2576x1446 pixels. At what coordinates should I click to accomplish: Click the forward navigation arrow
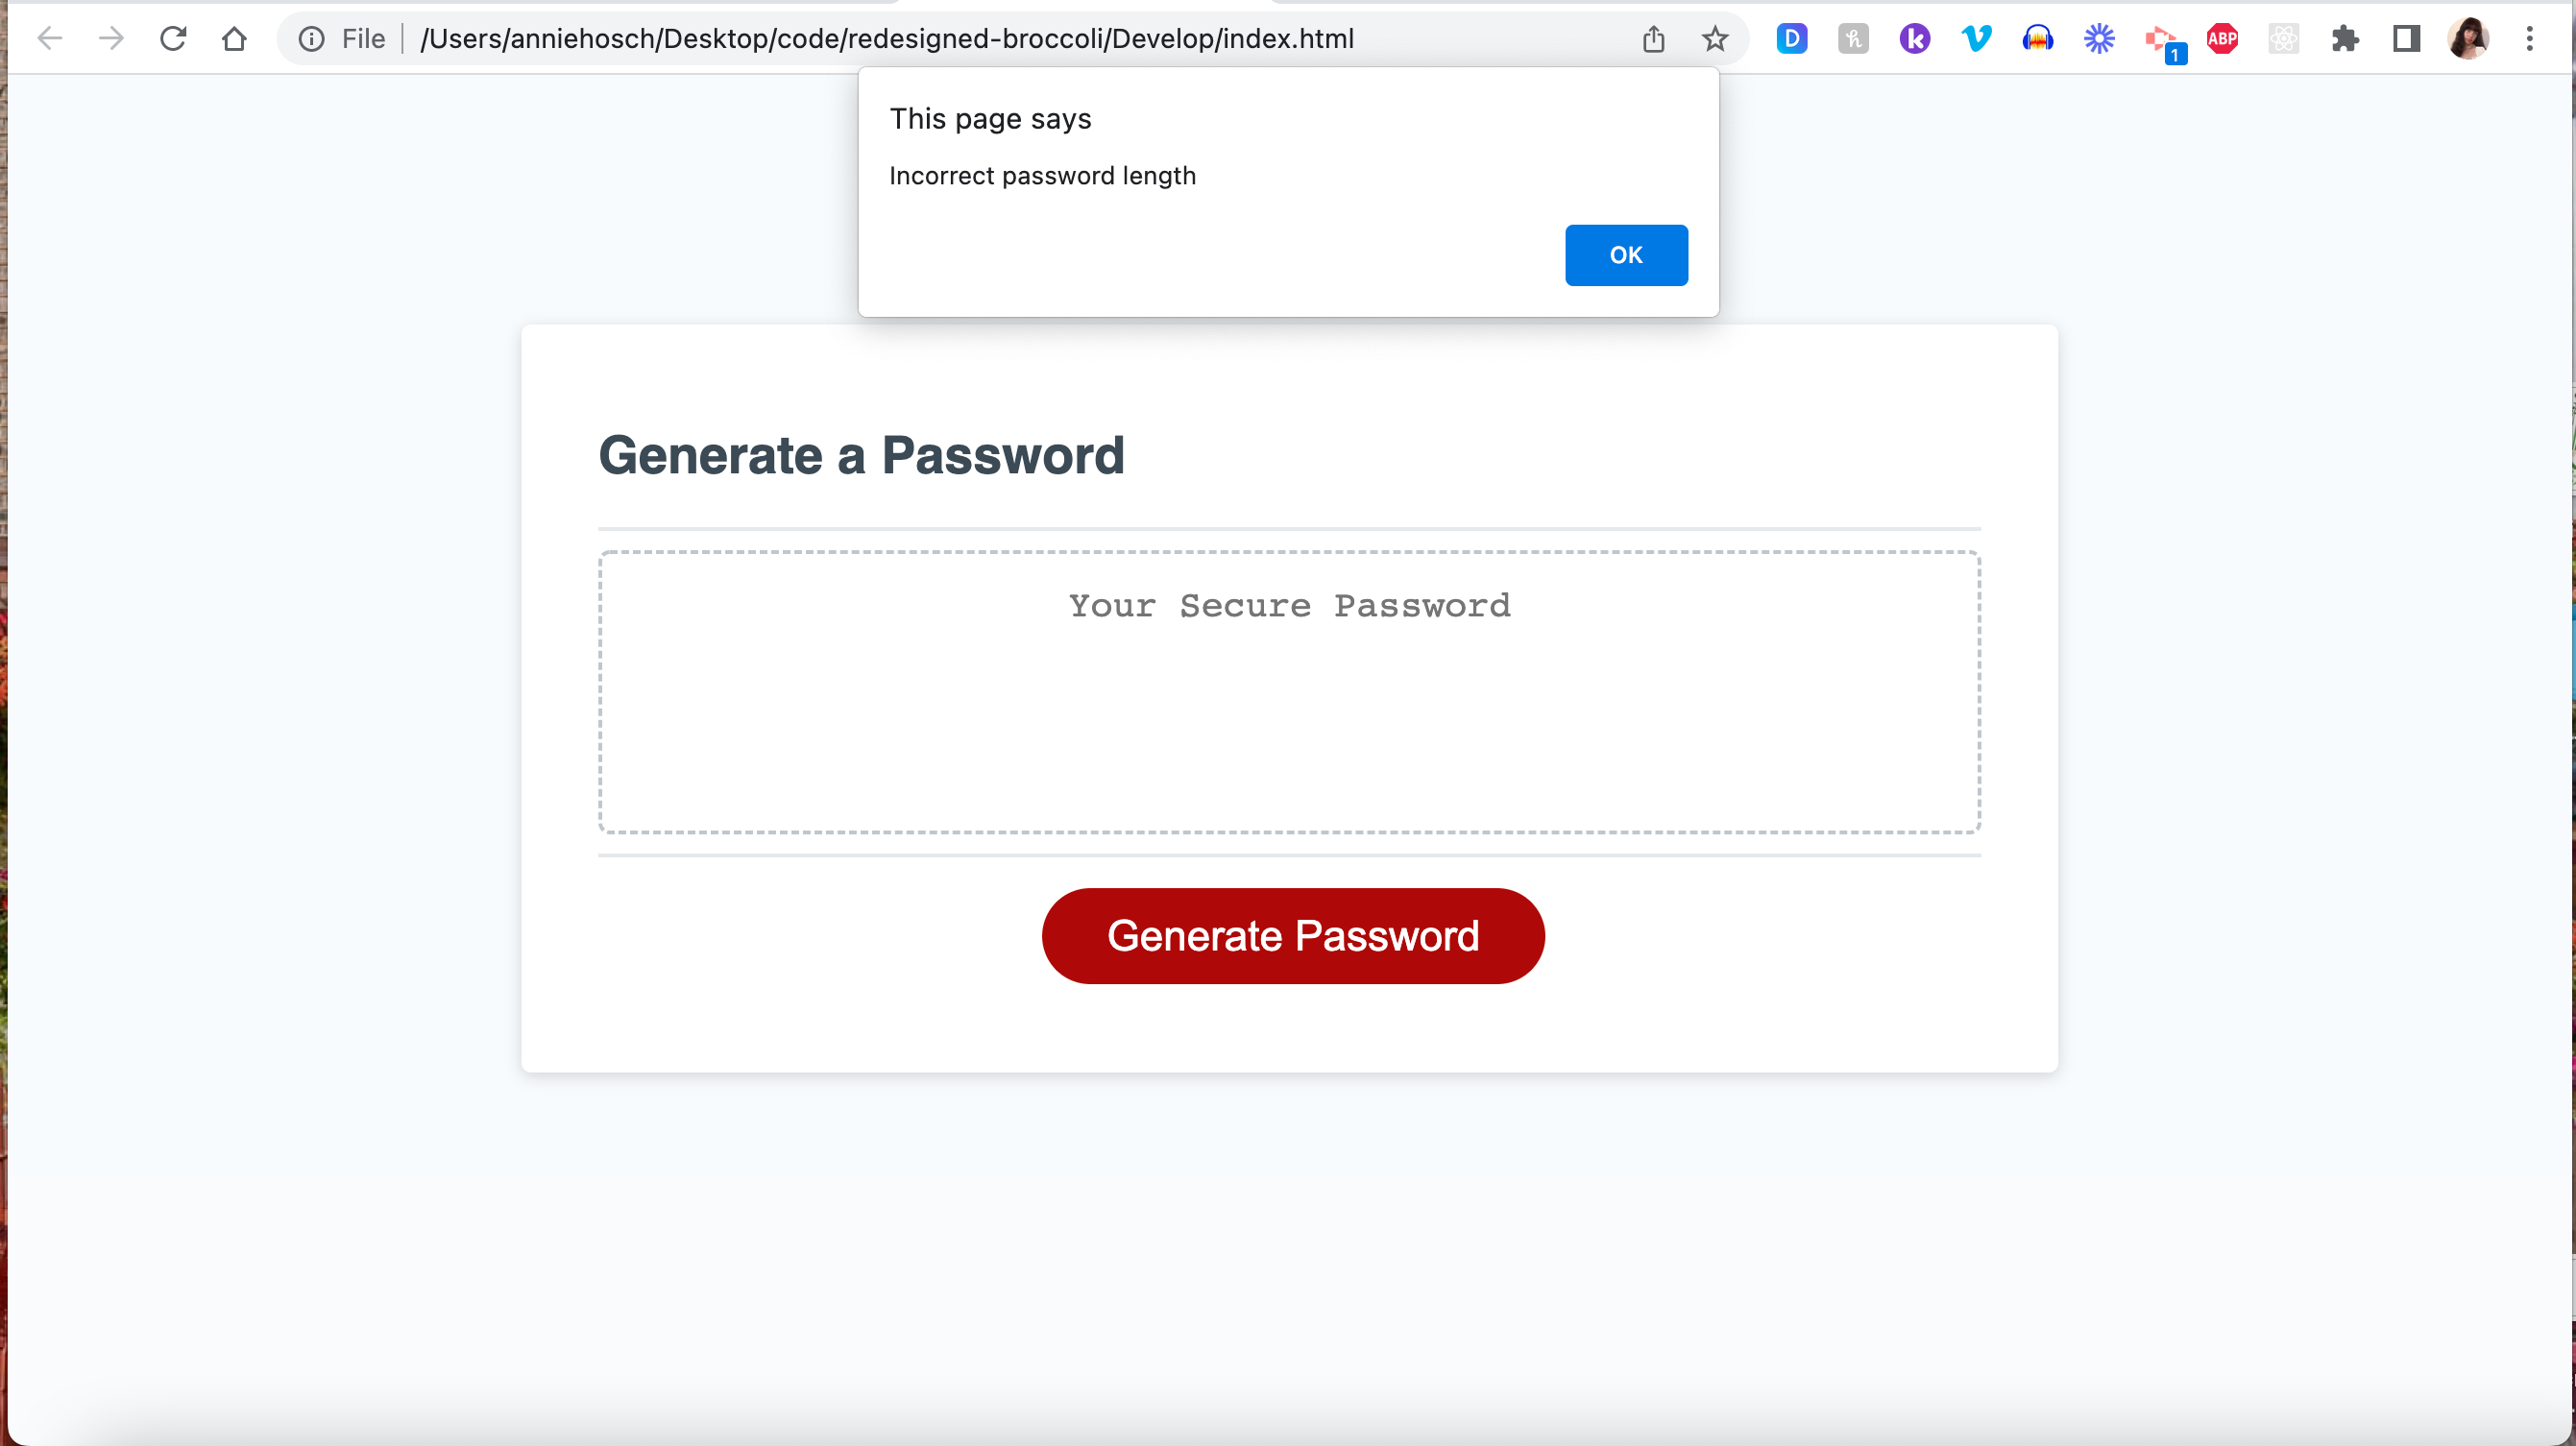point(111,38)
